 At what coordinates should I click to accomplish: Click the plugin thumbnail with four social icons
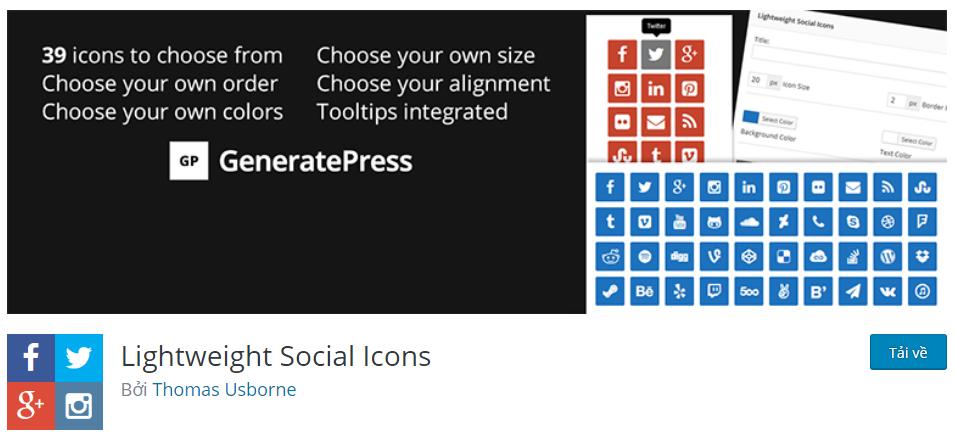[55, 382]
